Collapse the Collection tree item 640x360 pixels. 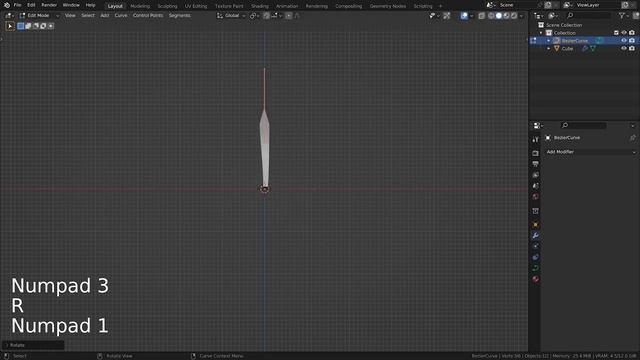pos(541,33)
